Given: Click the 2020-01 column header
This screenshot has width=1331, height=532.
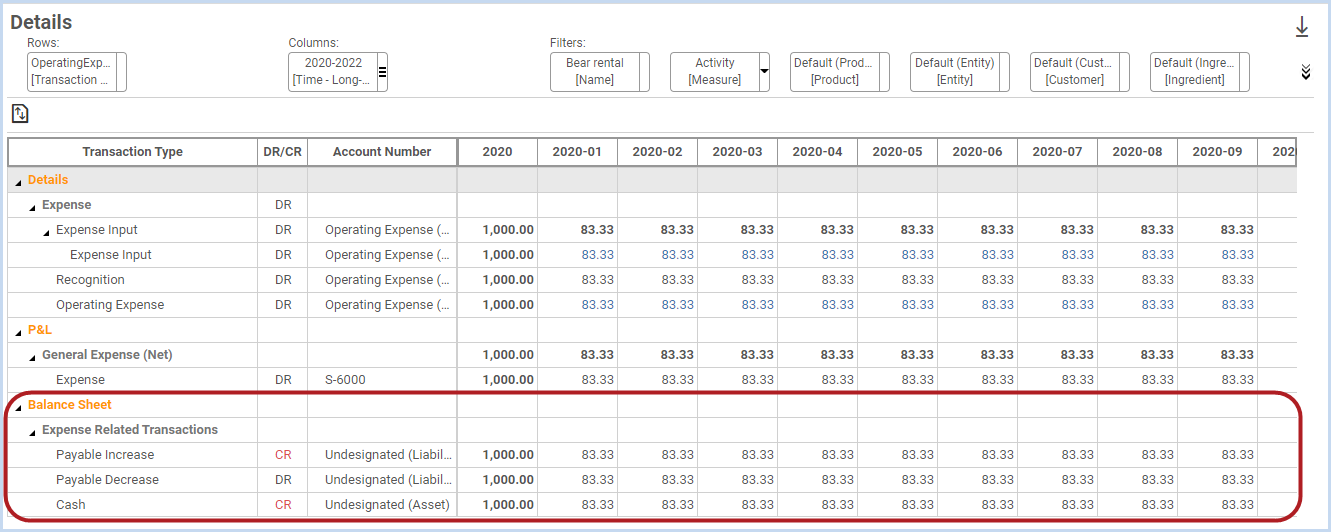Looking at the screenshot, I should (x=577, y=152).
